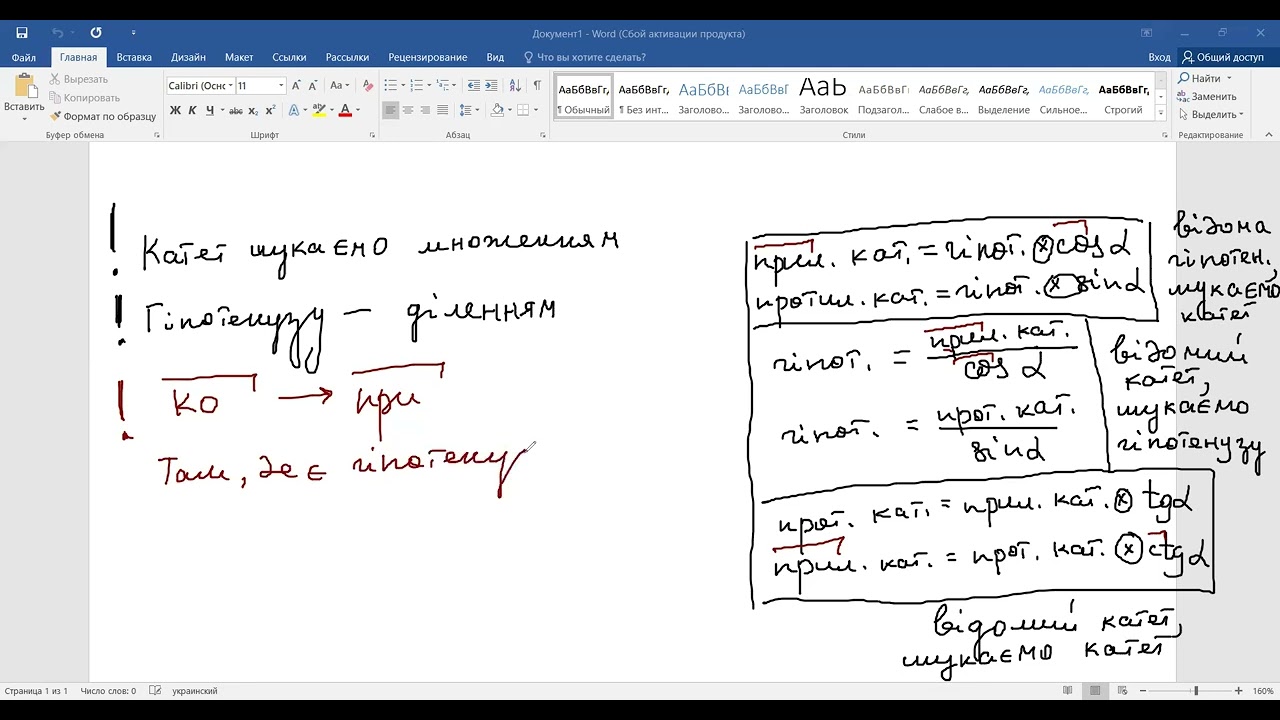Switch to the Дизайн tab

(188, 57)
